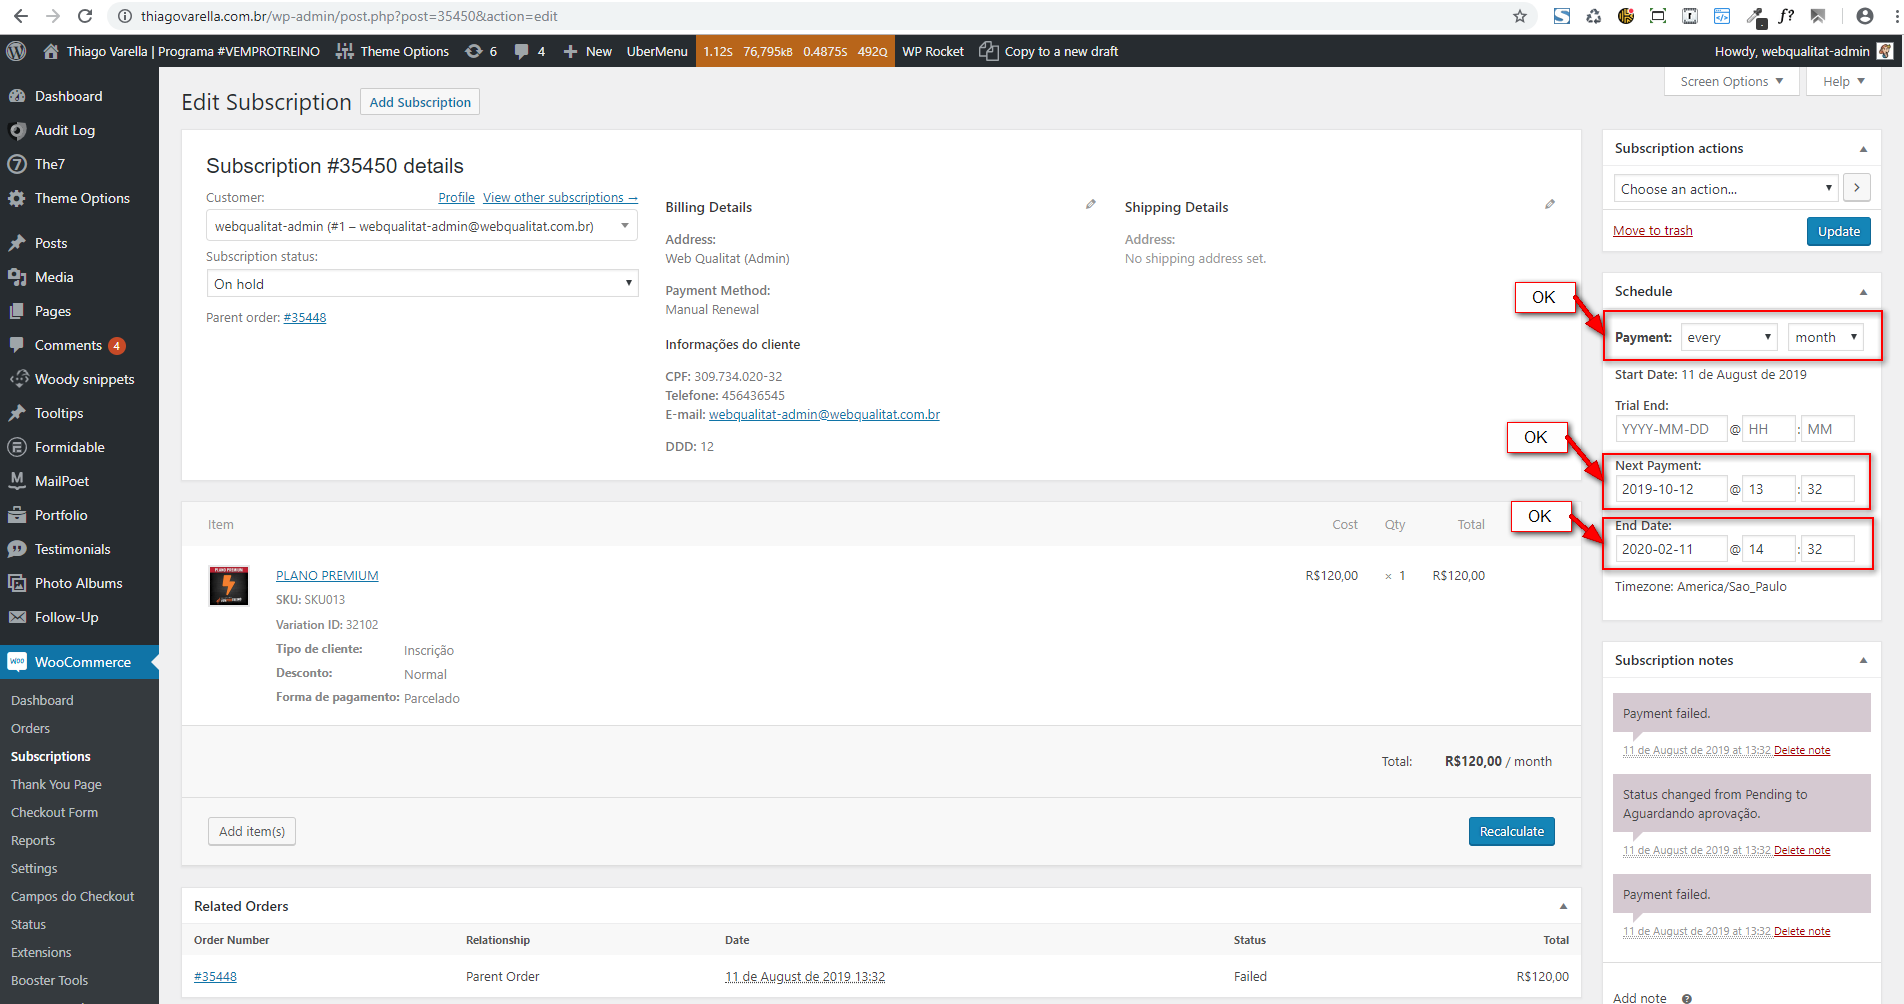This screenshot has width=1904, height=1004.
Task: Collapse the Related Orders panel
Action: click(x=1563, y=907)
